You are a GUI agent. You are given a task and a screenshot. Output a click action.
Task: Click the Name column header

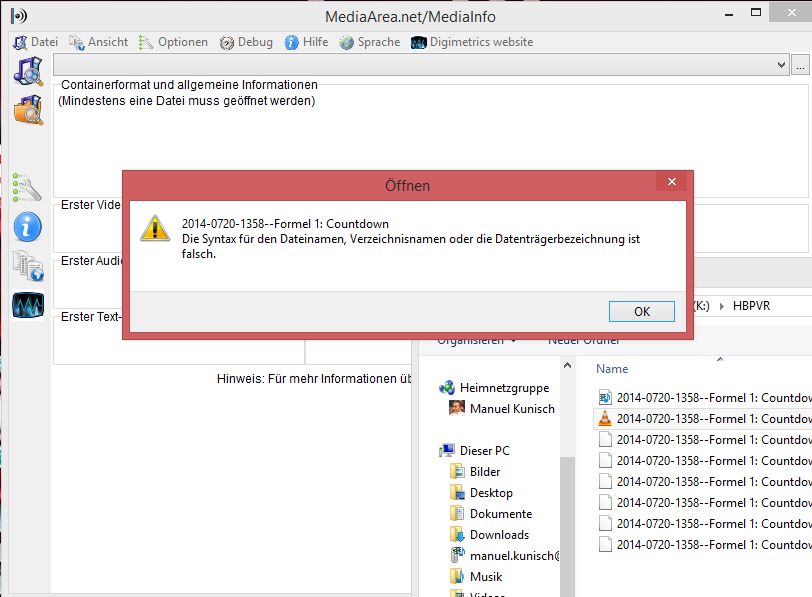pos(612,369)
